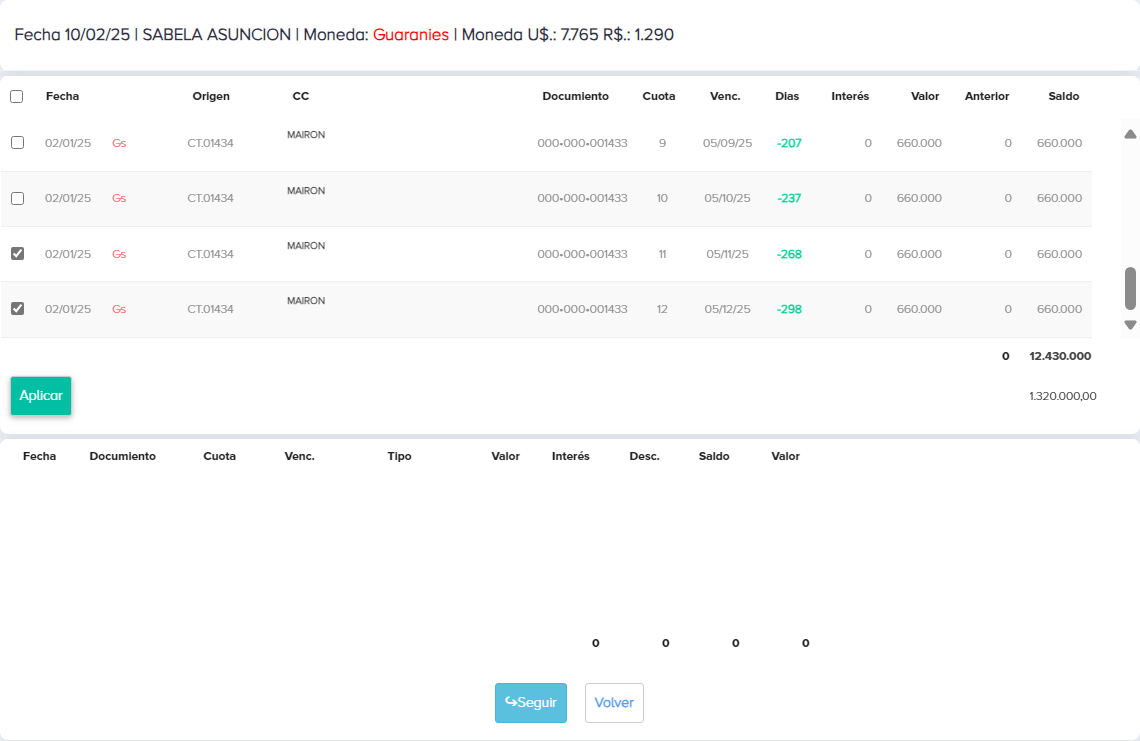This screenshot has width=1140, height=741.
Task: Click the -268 days value
Action: (x=789, y=255)
